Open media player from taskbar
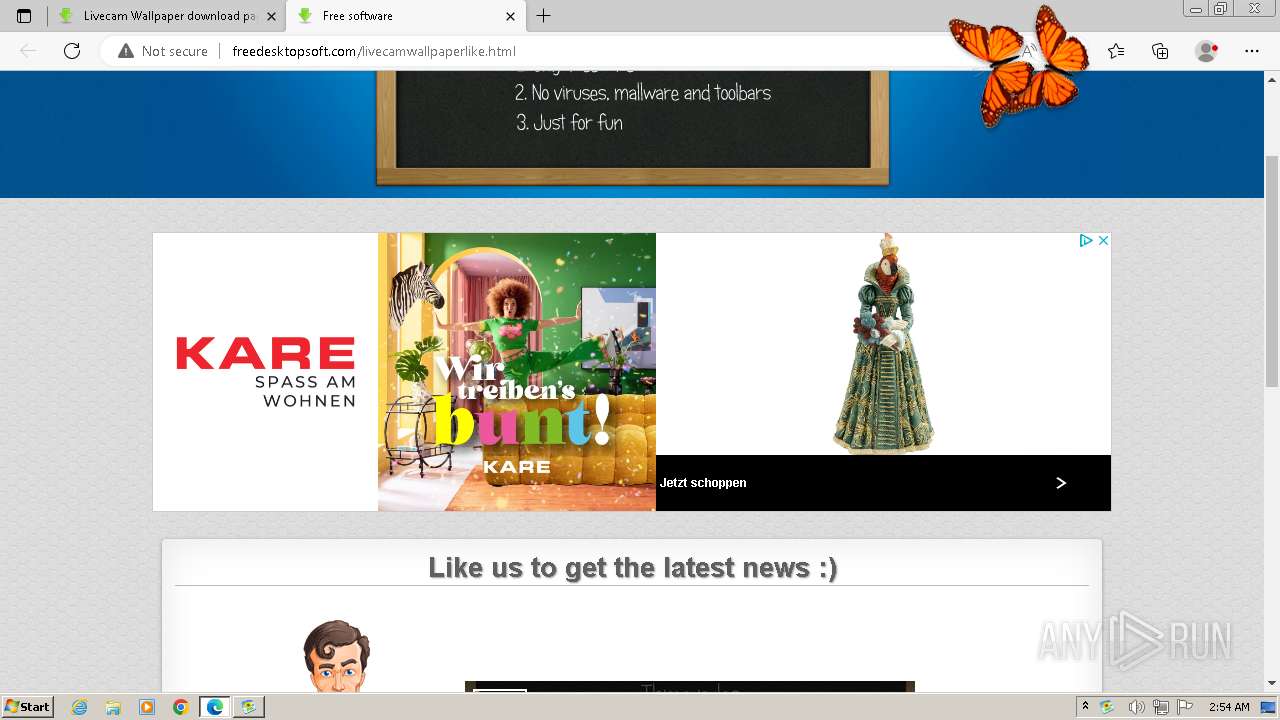1280x720 pixels. (x=147, y=707)
